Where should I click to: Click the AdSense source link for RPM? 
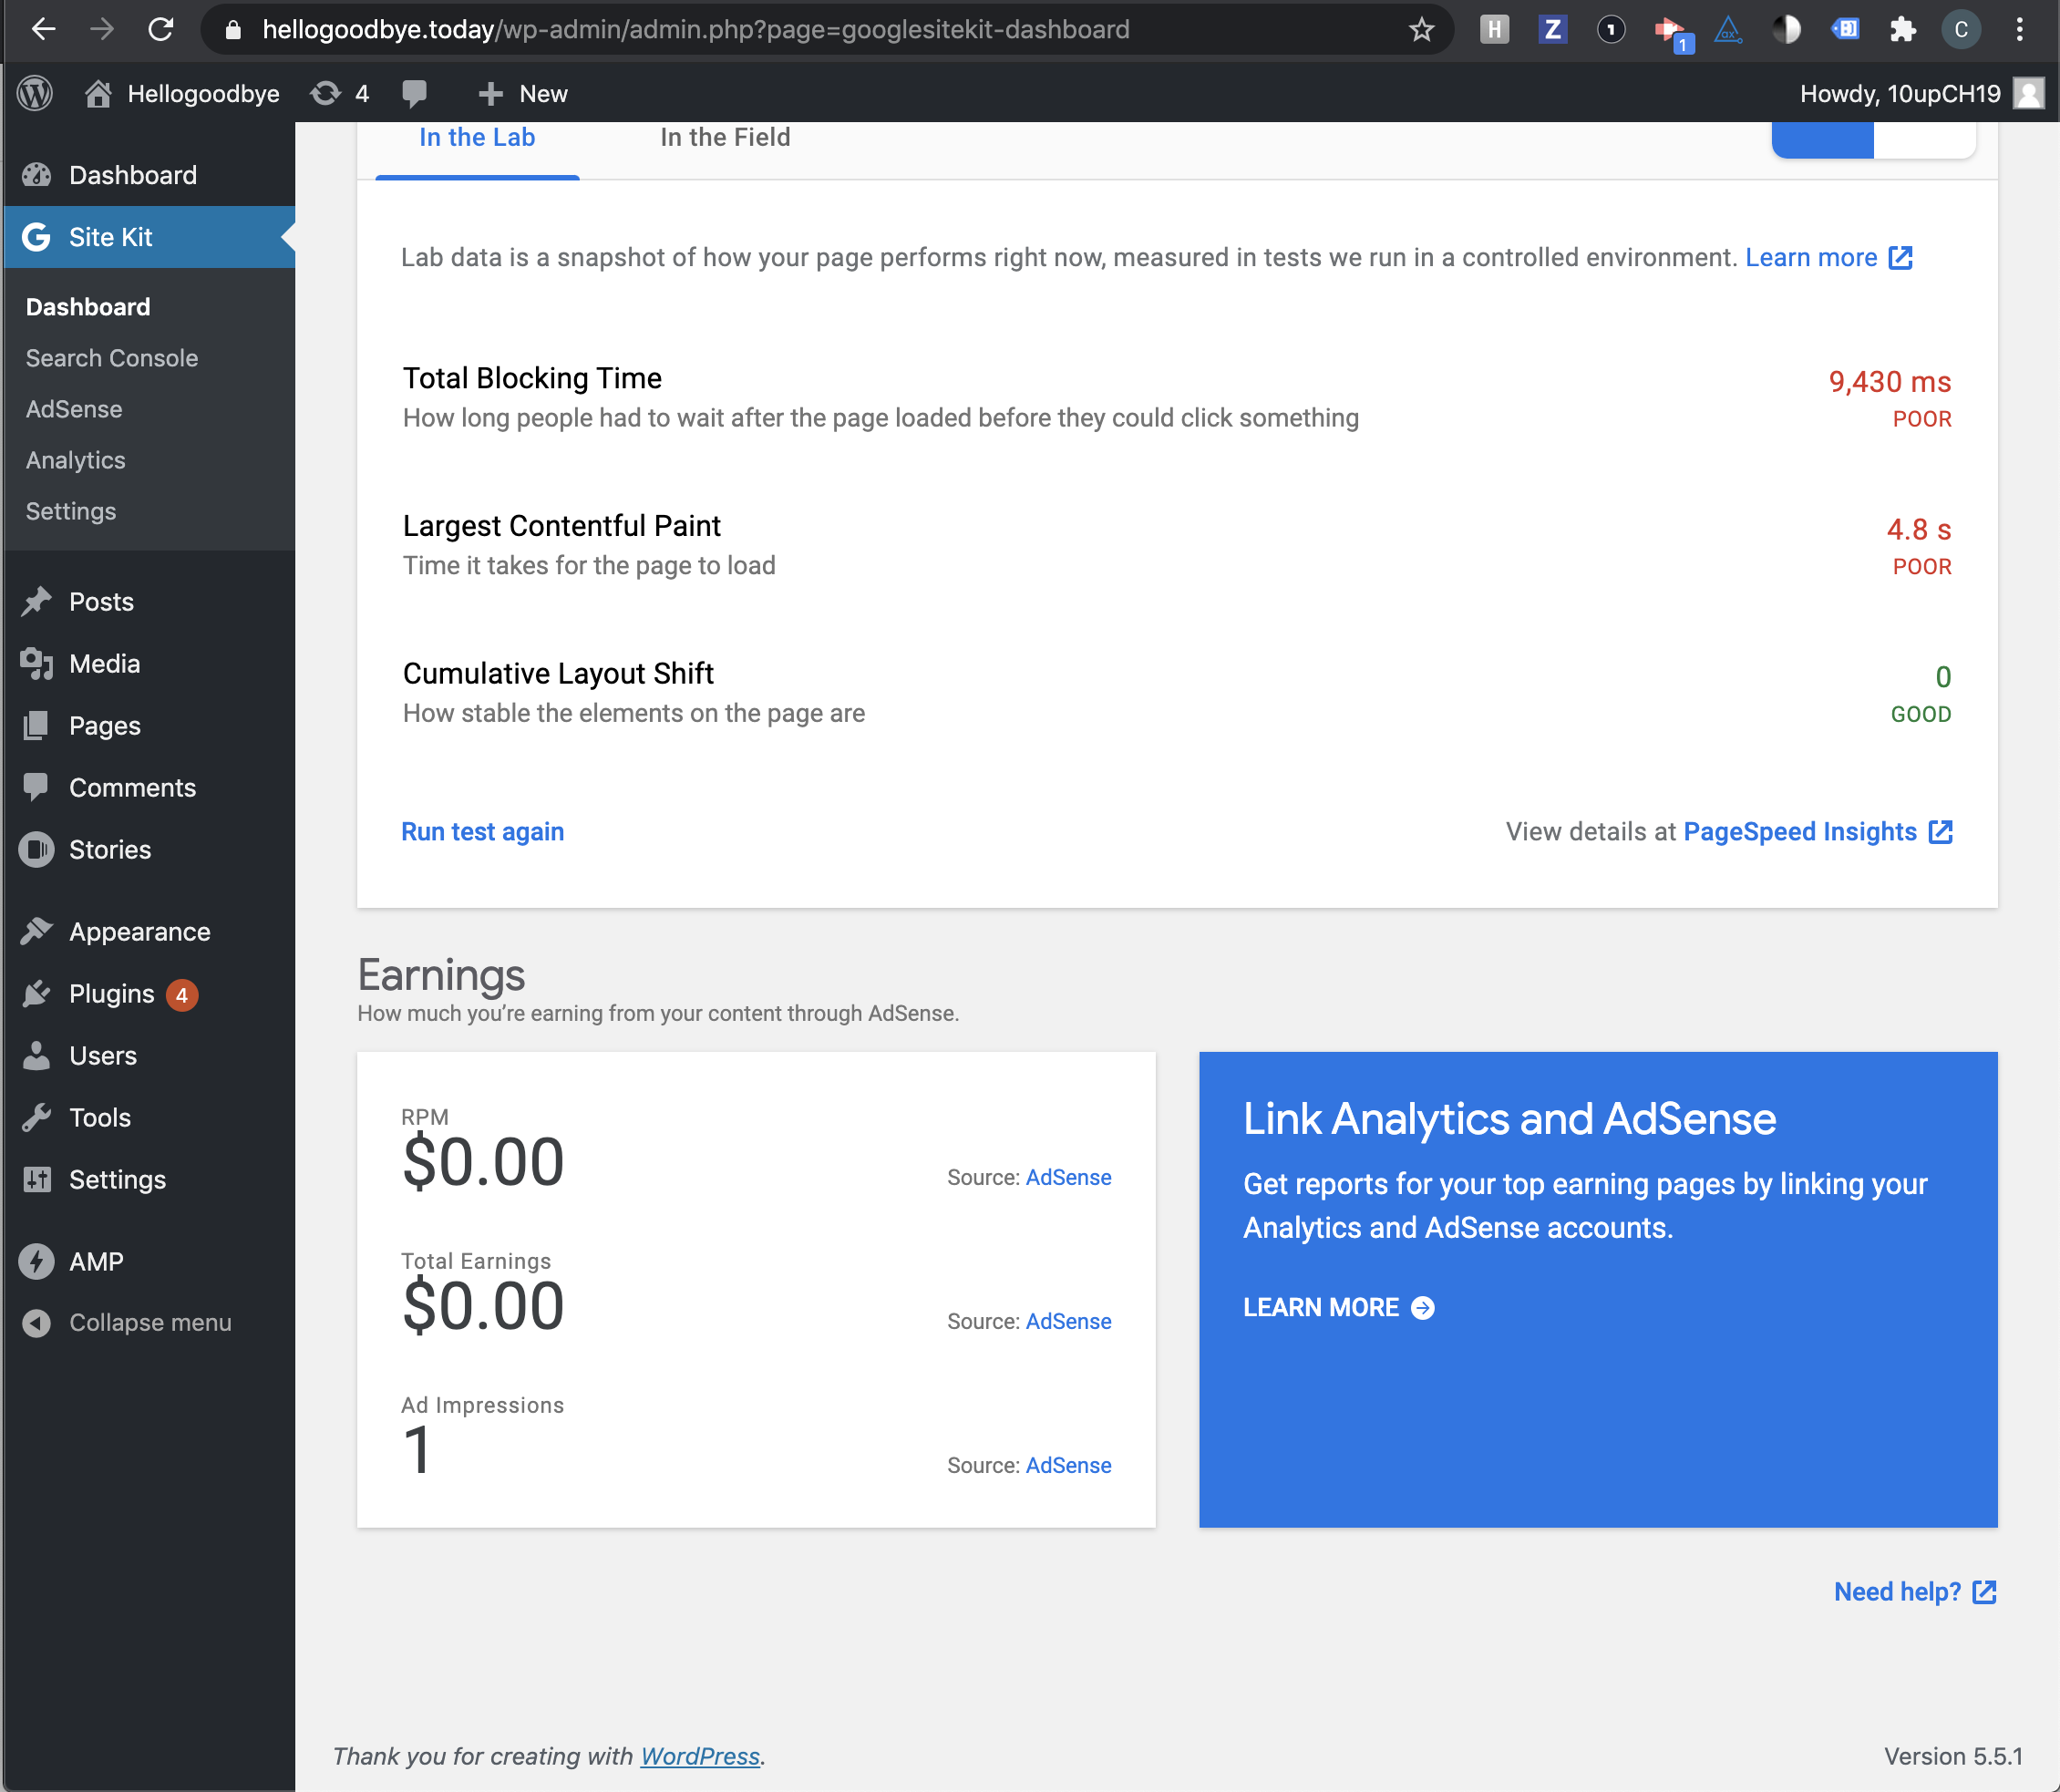click(x=1069, y=1177)
